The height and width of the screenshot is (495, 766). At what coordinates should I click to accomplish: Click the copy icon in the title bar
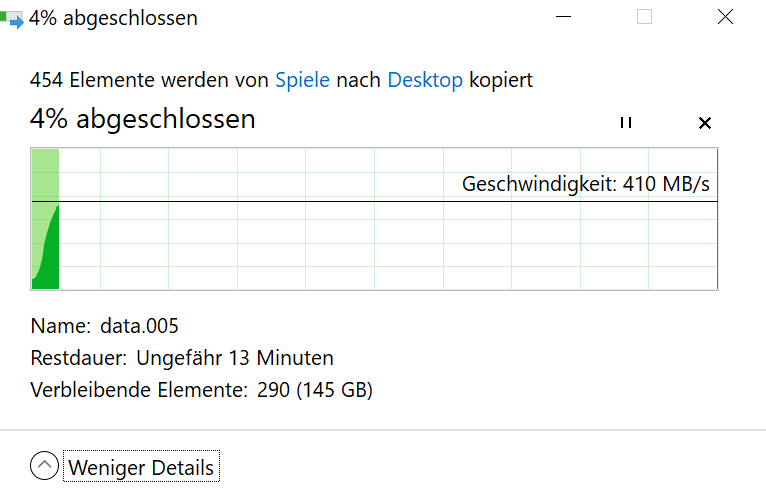pyautogui.click(x=12, y=19)
